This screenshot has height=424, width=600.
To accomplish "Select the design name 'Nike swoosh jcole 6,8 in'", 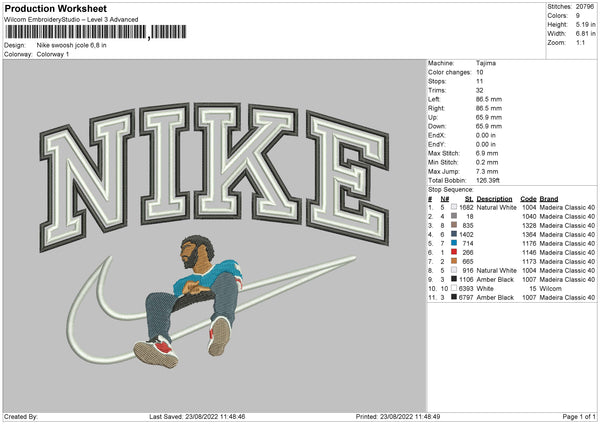I will click(72, 45).
